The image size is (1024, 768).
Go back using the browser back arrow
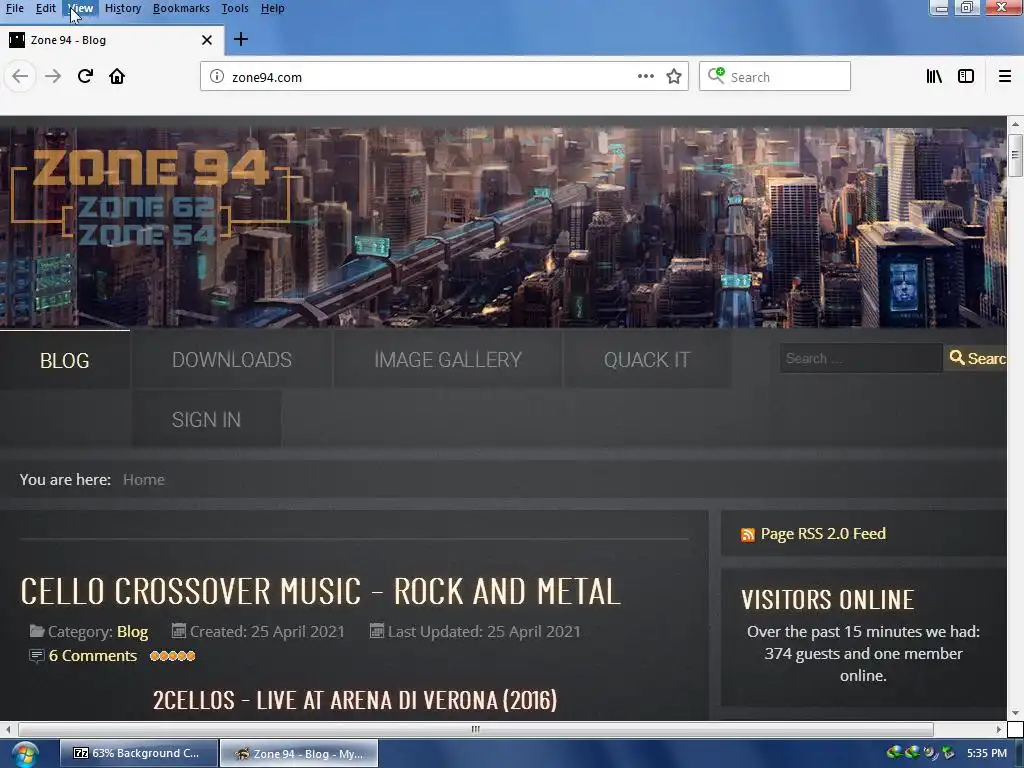[x=20, y=76]
